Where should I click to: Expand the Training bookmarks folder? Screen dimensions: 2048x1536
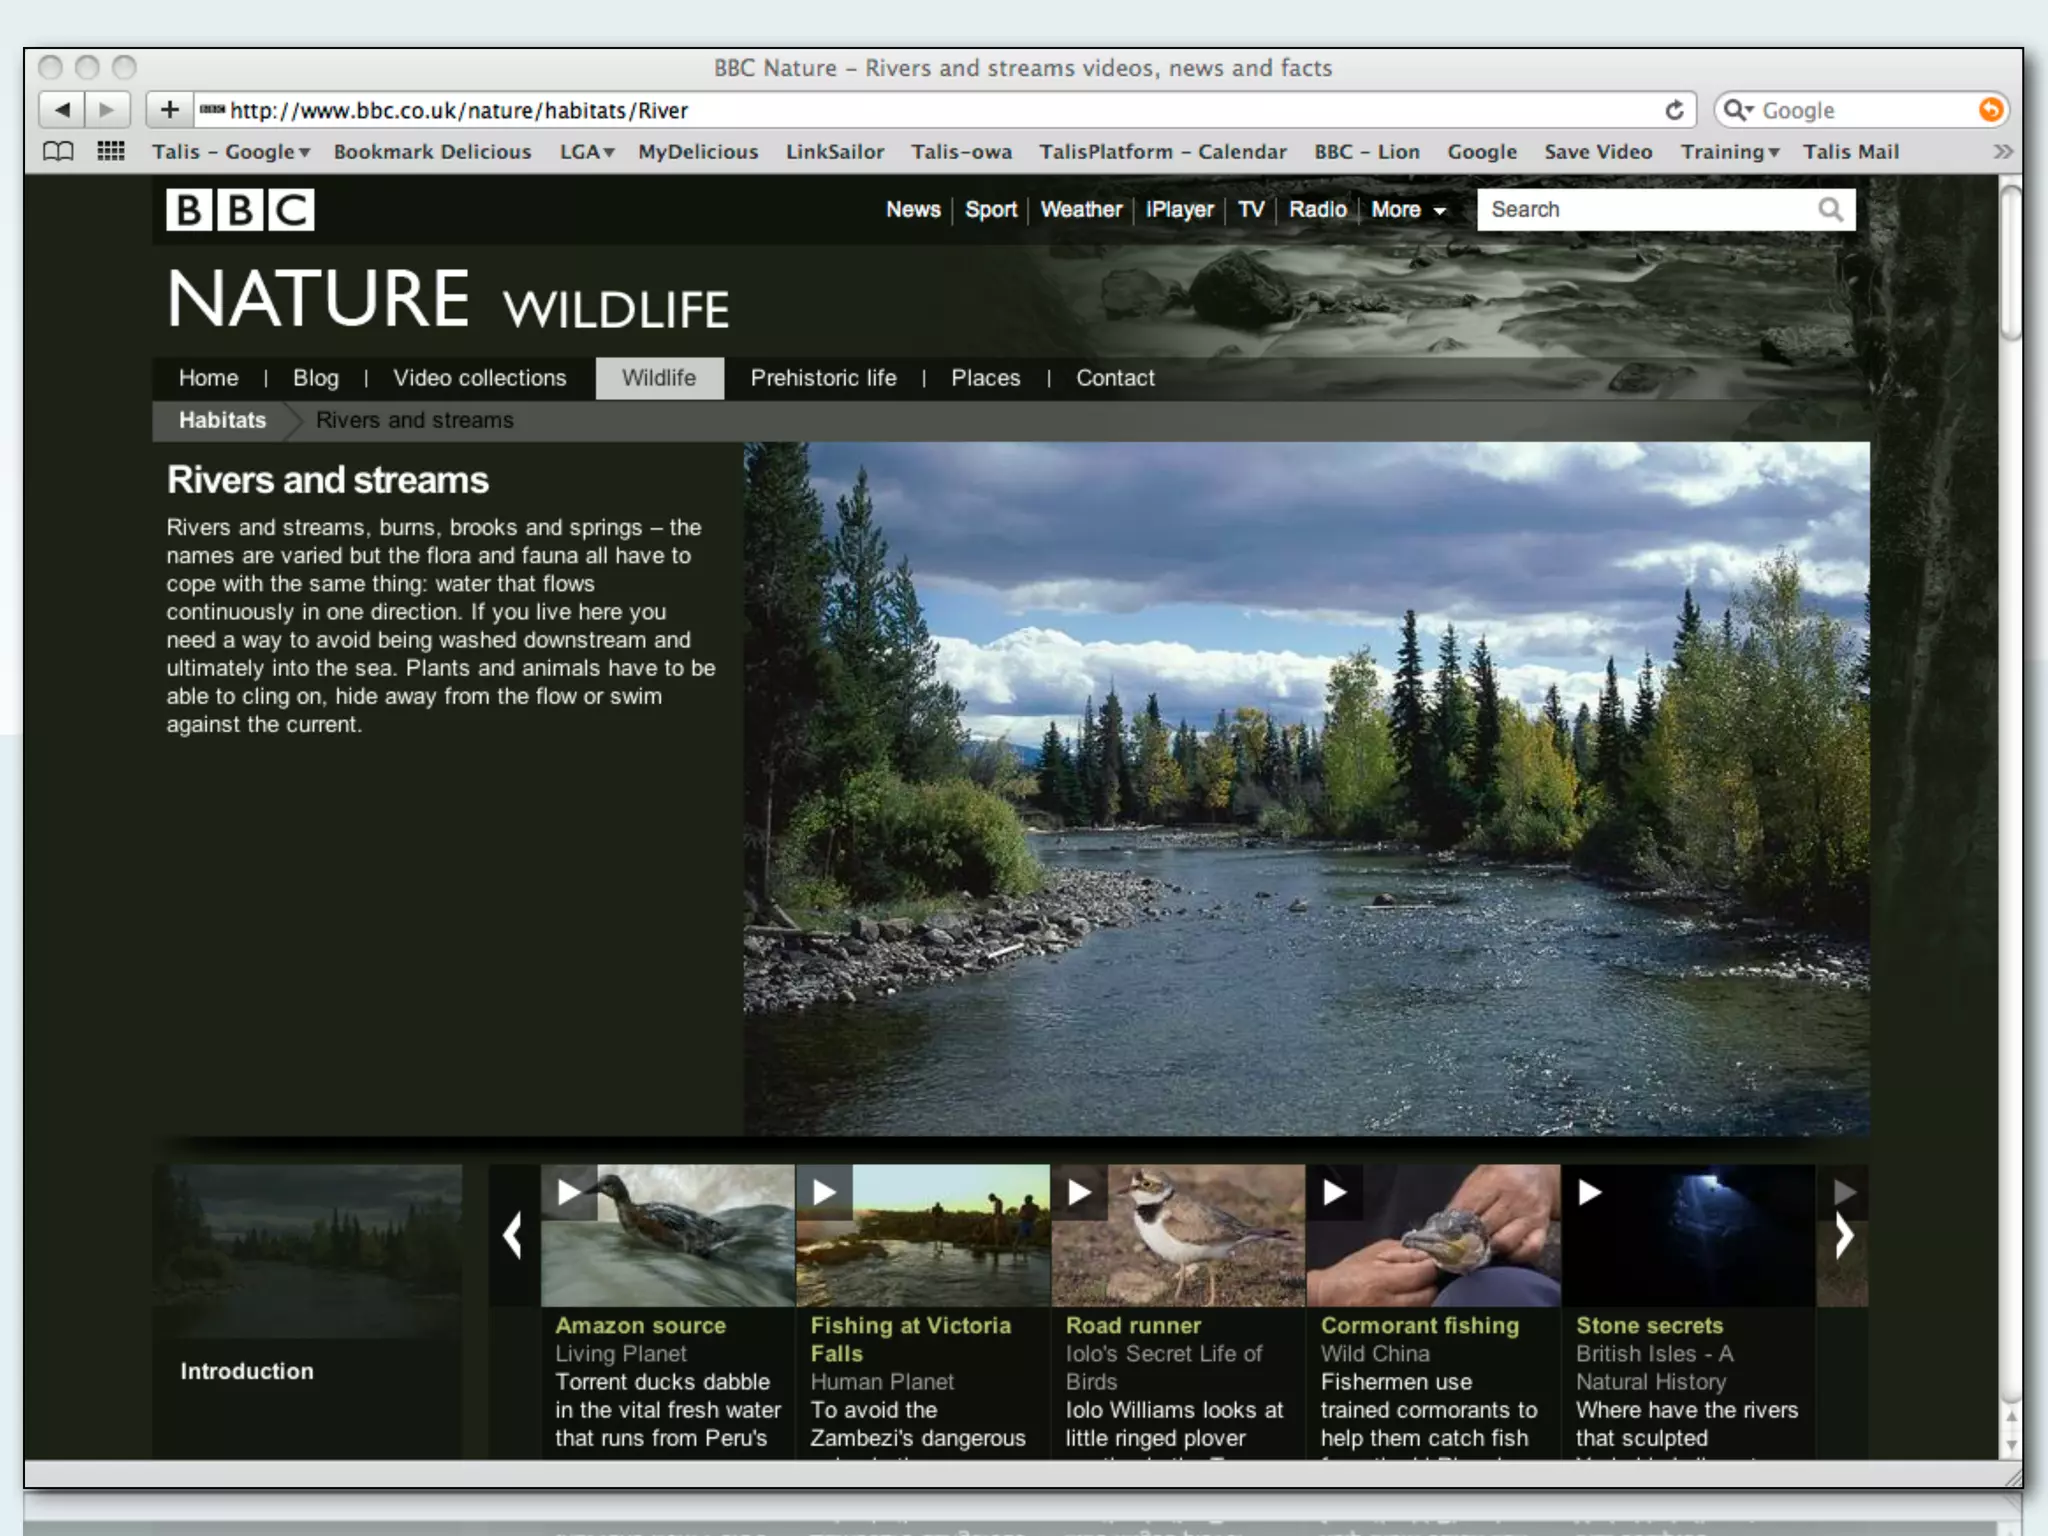1729,152
